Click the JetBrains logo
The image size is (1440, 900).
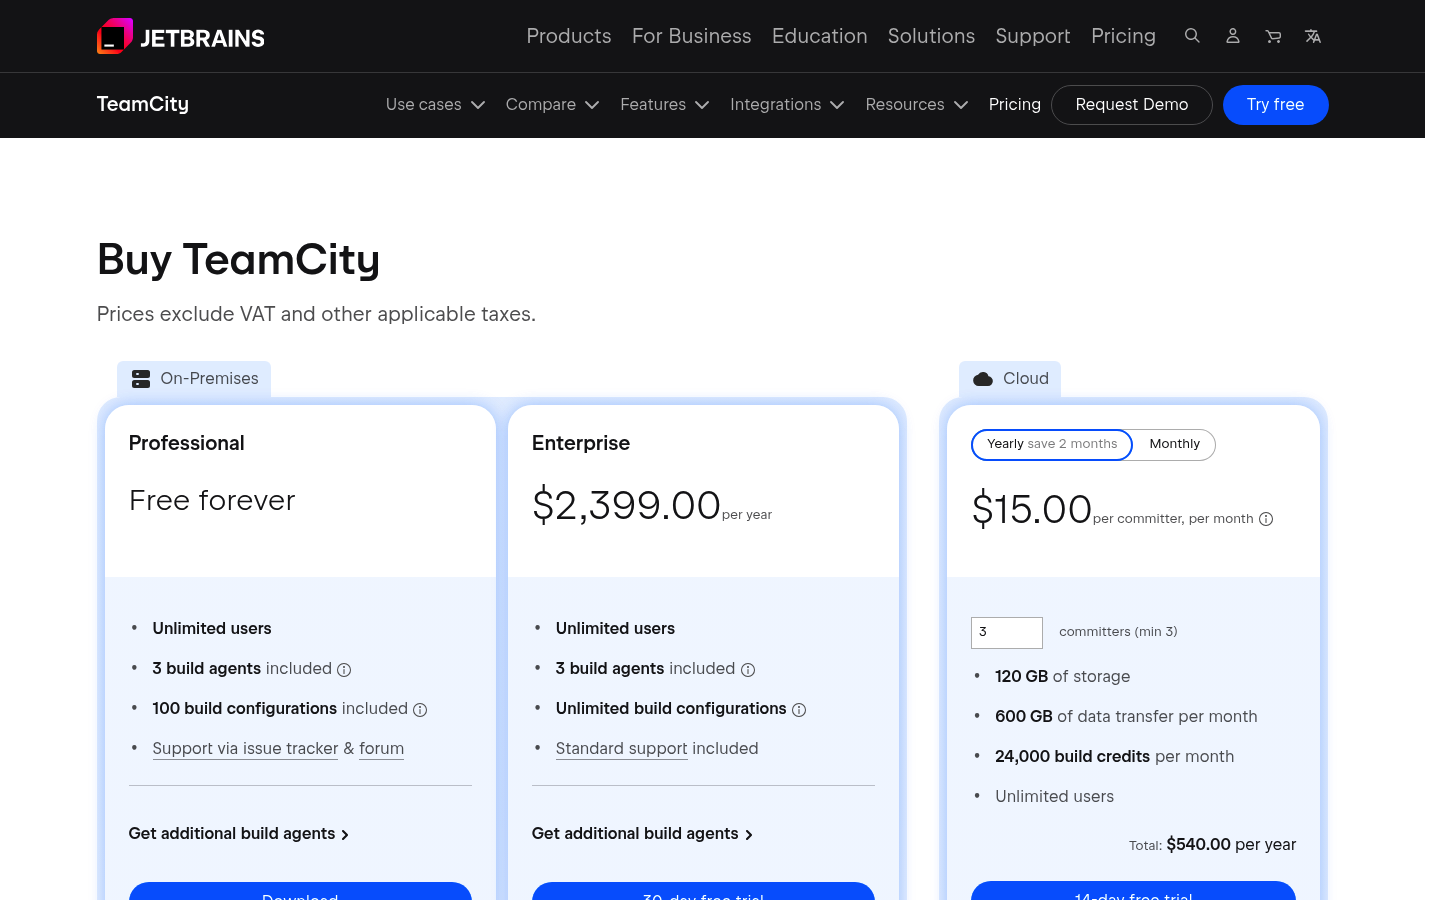(181, 37)
